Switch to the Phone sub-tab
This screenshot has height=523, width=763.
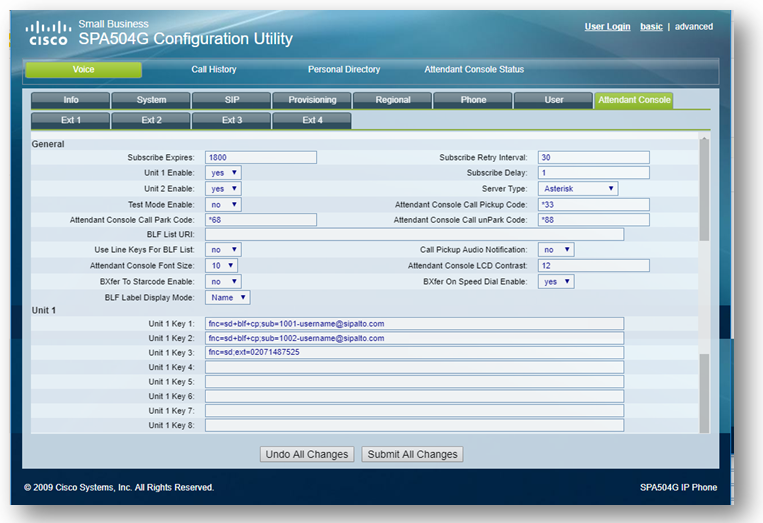coord(473,100)
